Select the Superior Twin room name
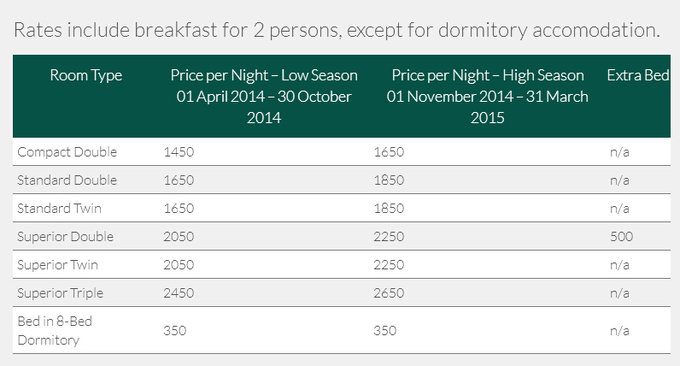Image resolution: width=680 pixels, height=366 pixels. [58, 265]
